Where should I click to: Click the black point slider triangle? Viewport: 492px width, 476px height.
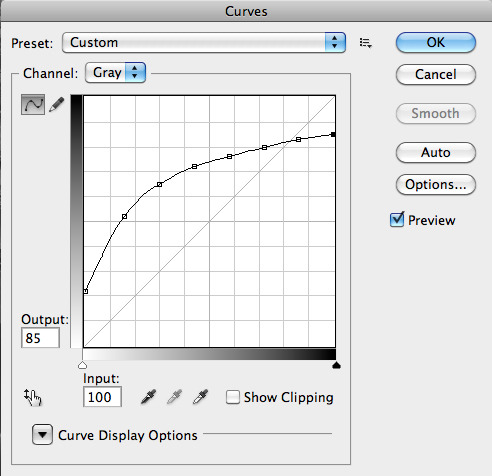pos(336,365)
